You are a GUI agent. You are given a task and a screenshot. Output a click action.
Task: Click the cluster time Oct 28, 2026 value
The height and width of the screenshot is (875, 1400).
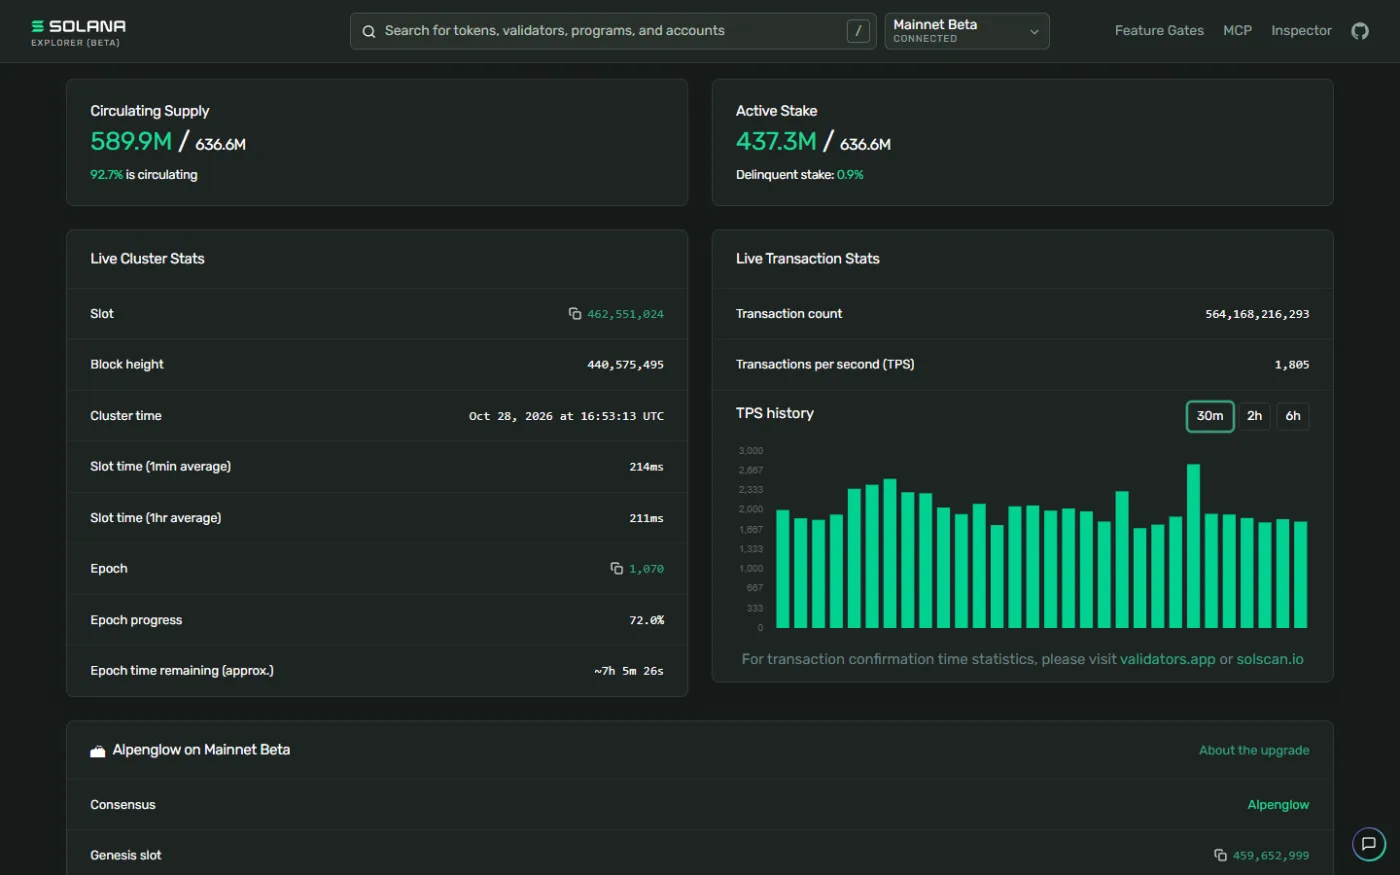click(566, 416)
